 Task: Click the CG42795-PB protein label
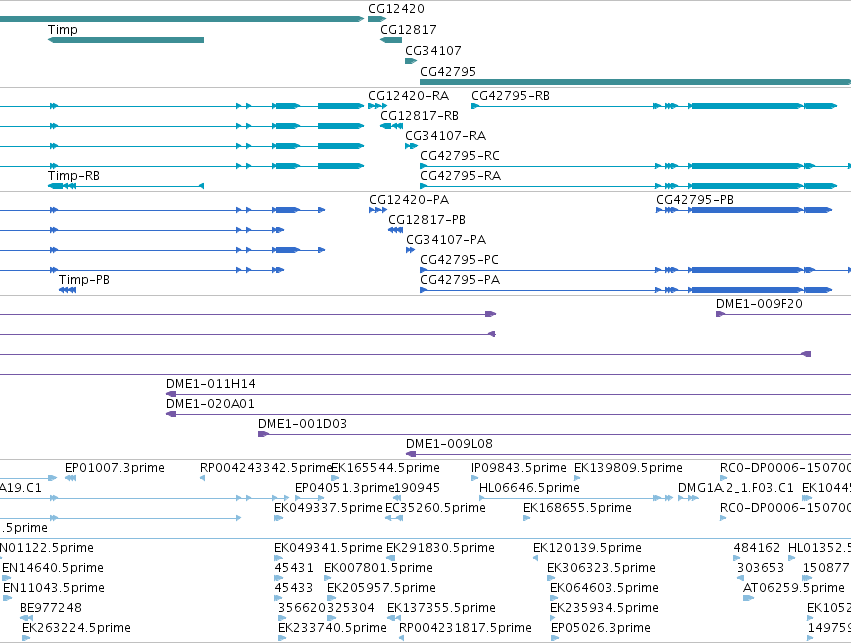pos(695,200)
